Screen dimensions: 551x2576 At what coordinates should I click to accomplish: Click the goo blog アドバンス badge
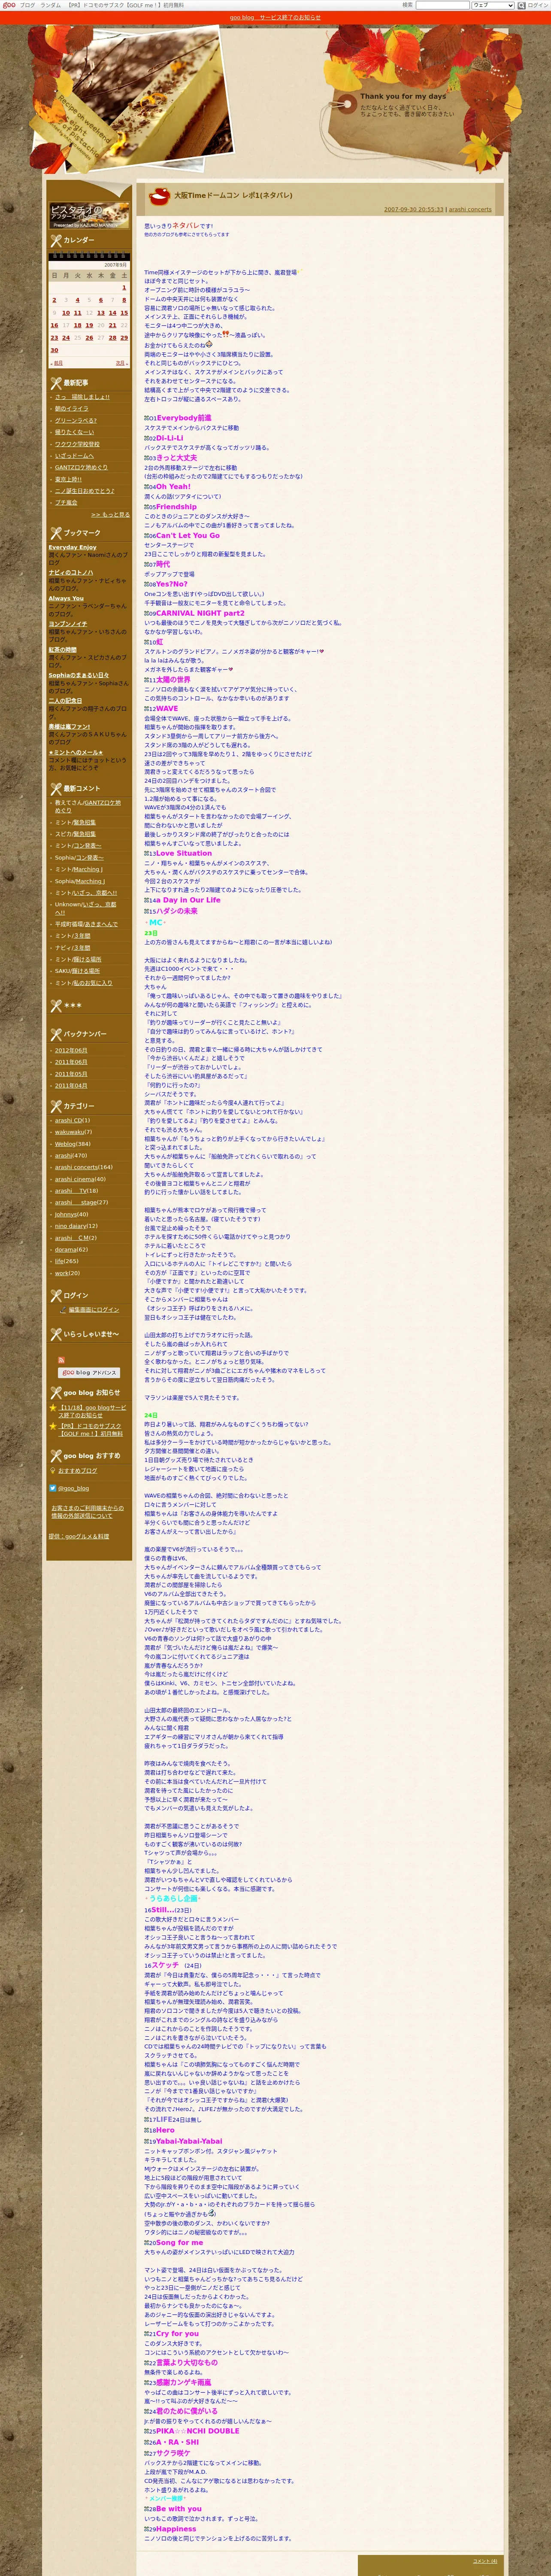[89, 1372]
